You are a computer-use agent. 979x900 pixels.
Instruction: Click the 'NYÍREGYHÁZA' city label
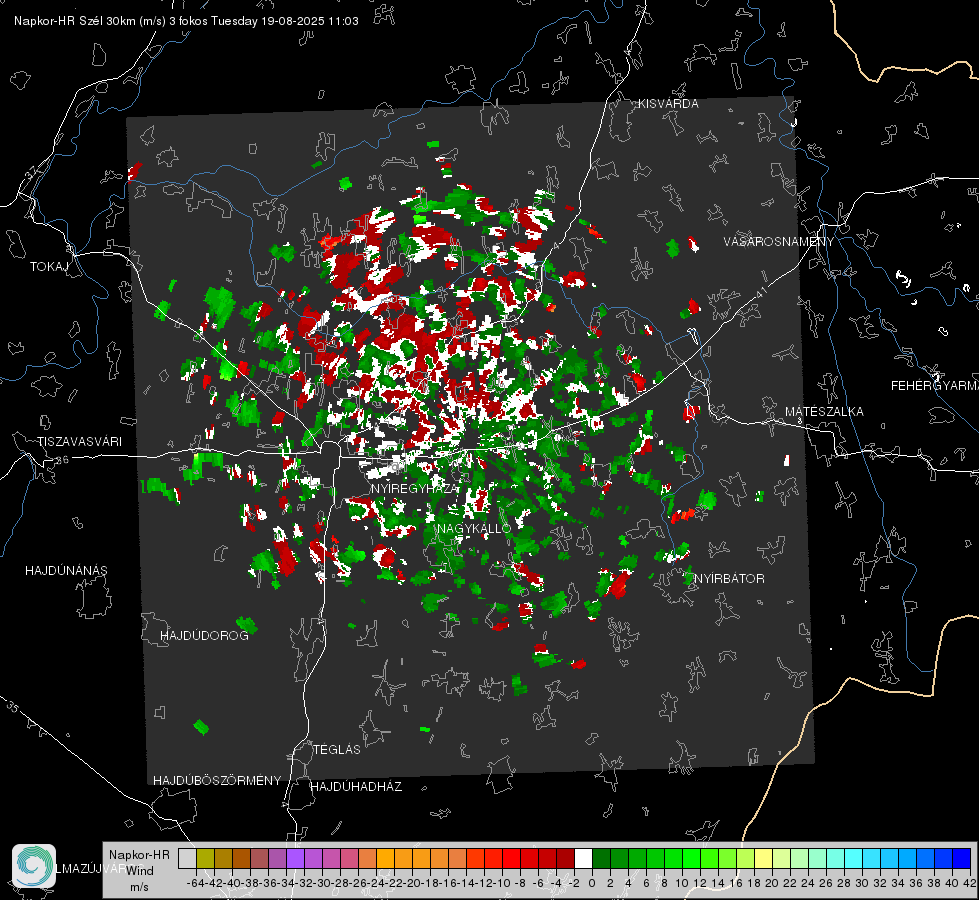[x=414, y=488]
